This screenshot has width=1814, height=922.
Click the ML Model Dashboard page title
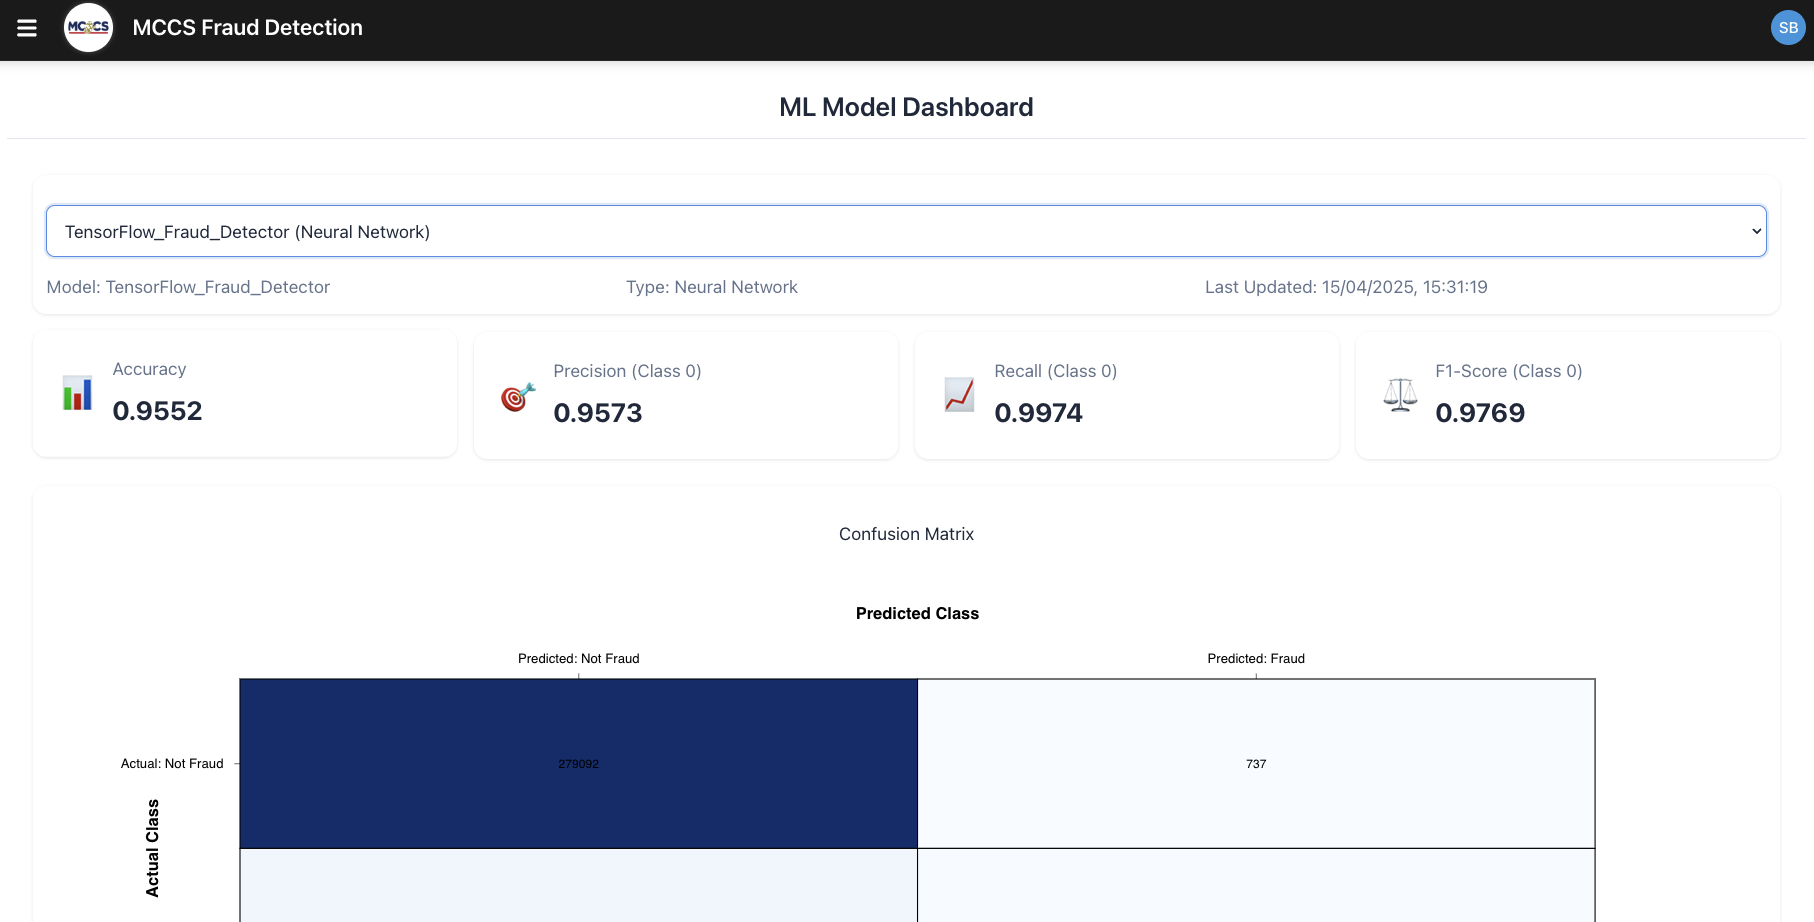(906, 107)
